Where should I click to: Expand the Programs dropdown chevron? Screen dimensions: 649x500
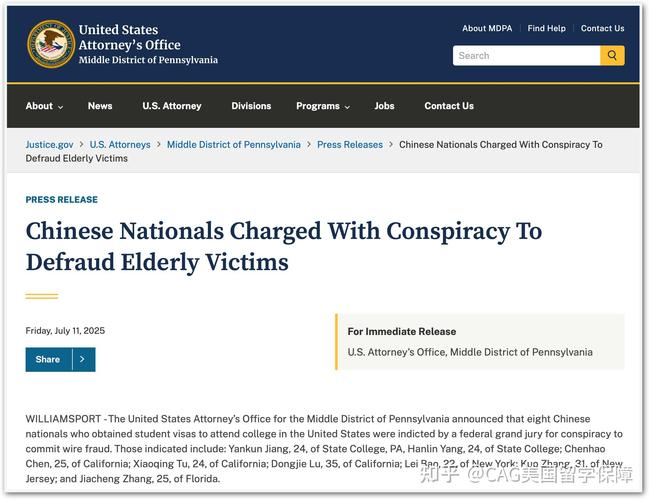[x=347, y=107]
